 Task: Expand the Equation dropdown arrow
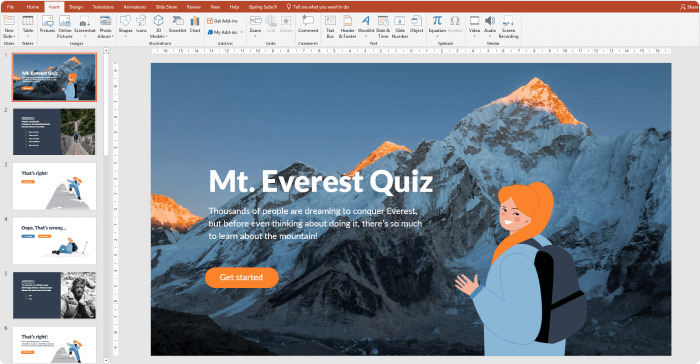pyautogui.click(x=437, y=37)
